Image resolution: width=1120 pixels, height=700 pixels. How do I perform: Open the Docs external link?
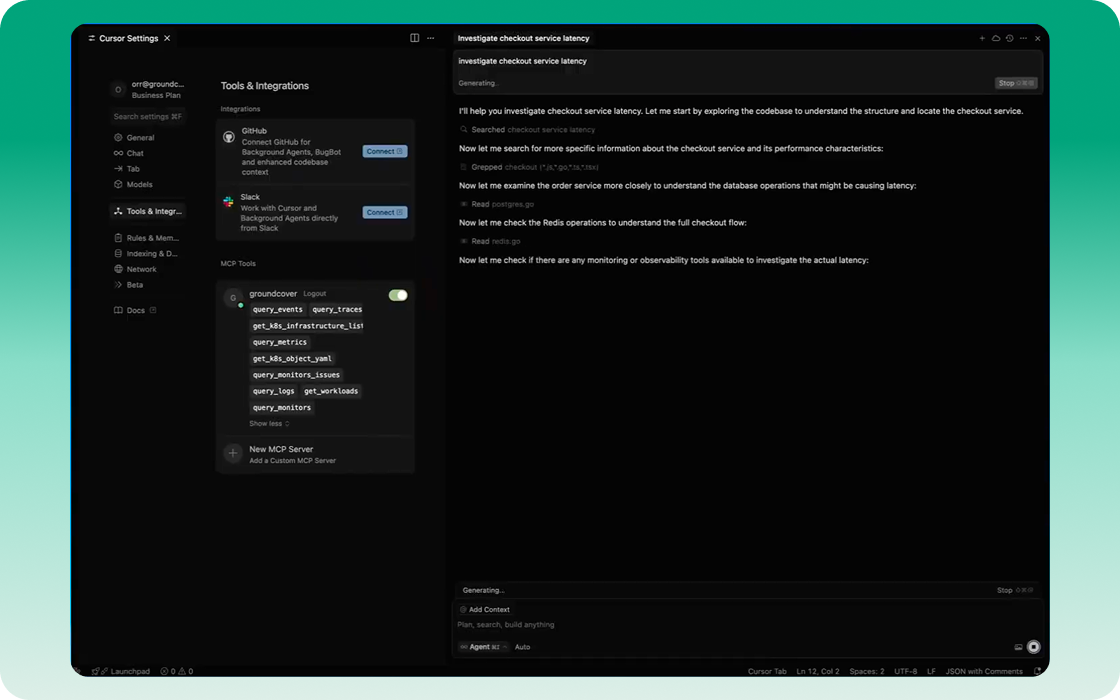pos(136,311)
